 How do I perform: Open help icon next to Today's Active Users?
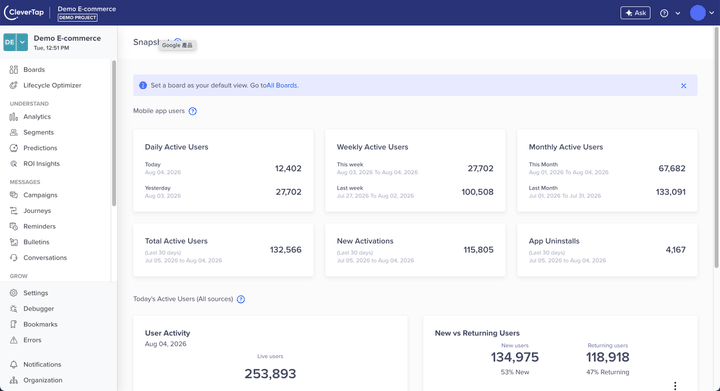pyautogui.click(x=241, y=299)
